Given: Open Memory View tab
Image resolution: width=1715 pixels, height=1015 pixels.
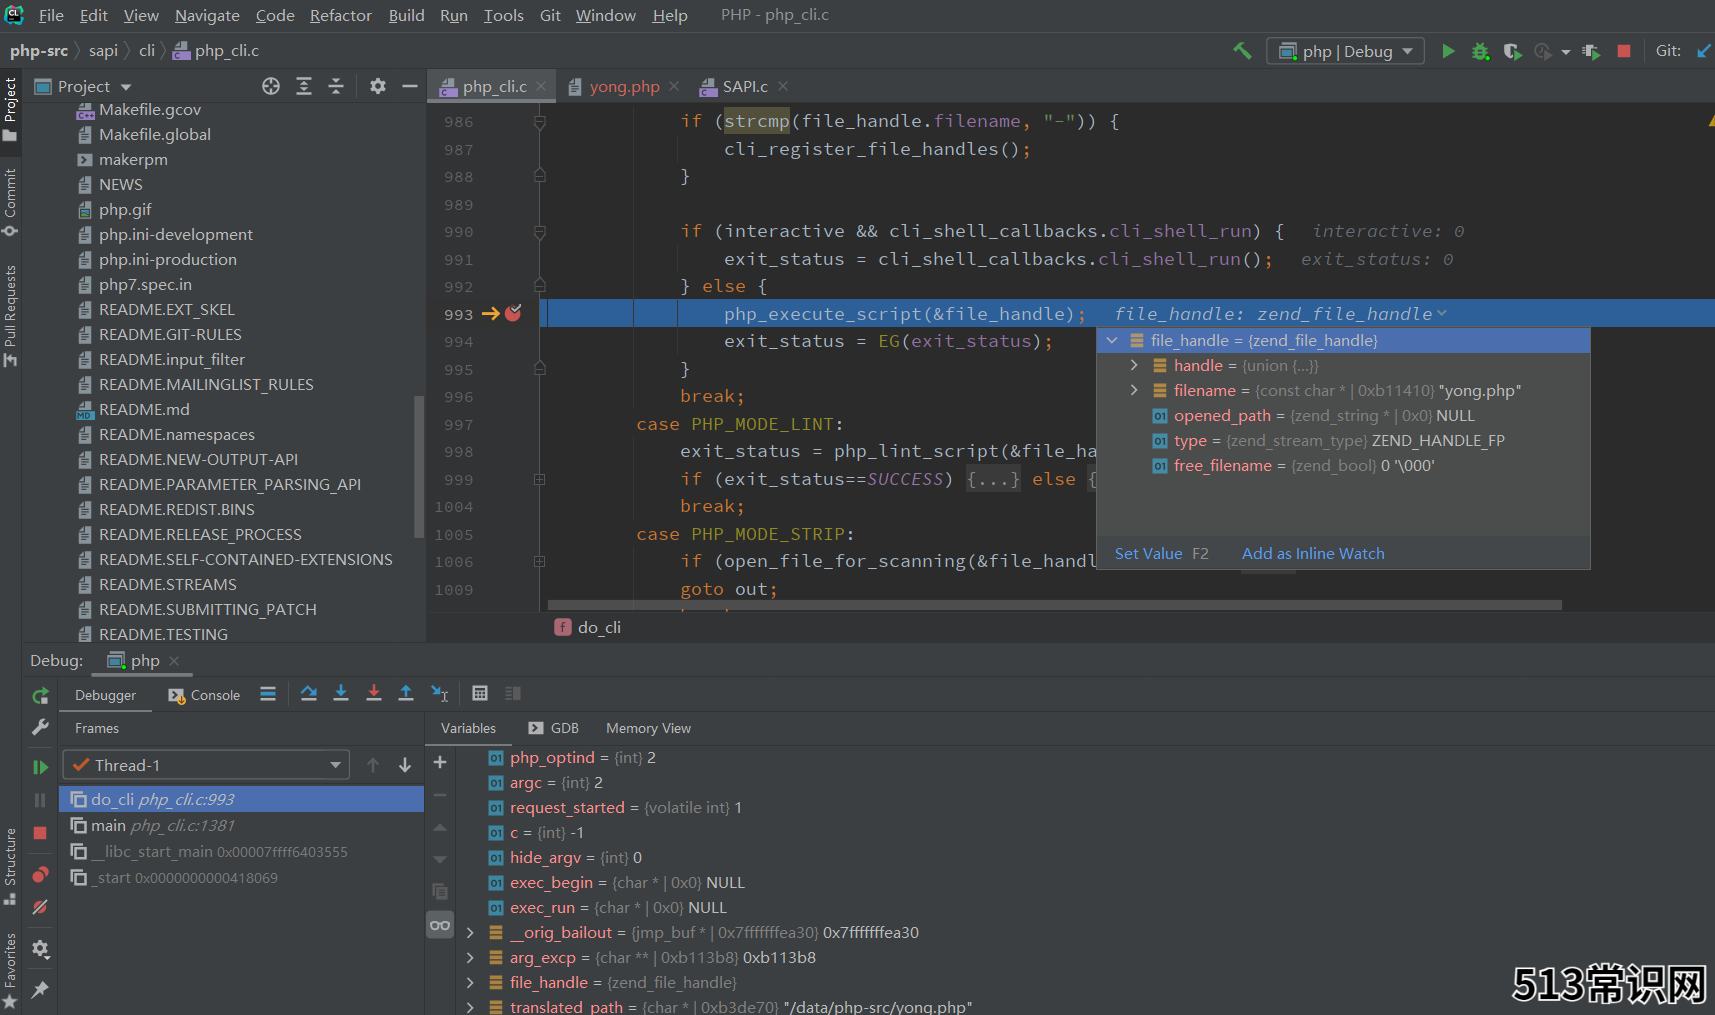Looking at the screenshot, I should (x=648, y=728).
